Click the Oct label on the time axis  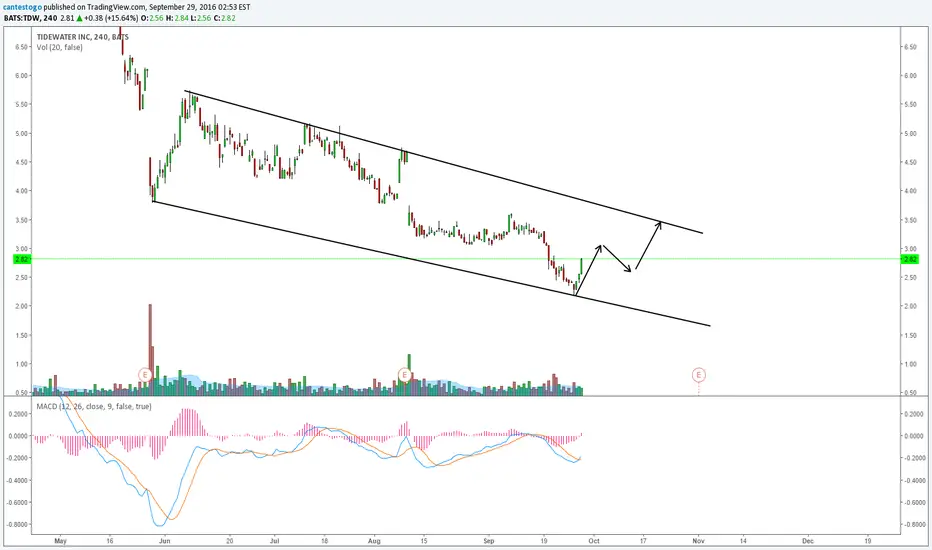594,541
